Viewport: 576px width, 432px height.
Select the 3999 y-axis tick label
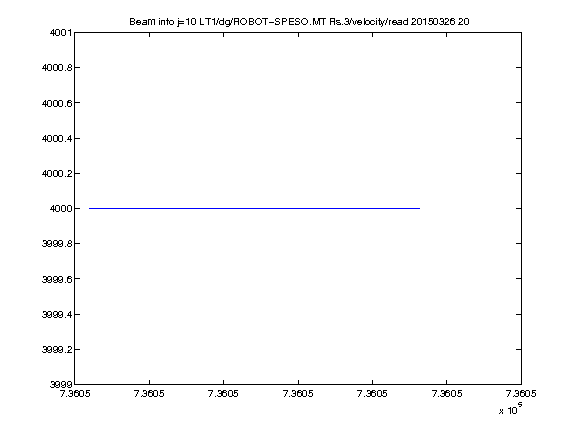61,384
